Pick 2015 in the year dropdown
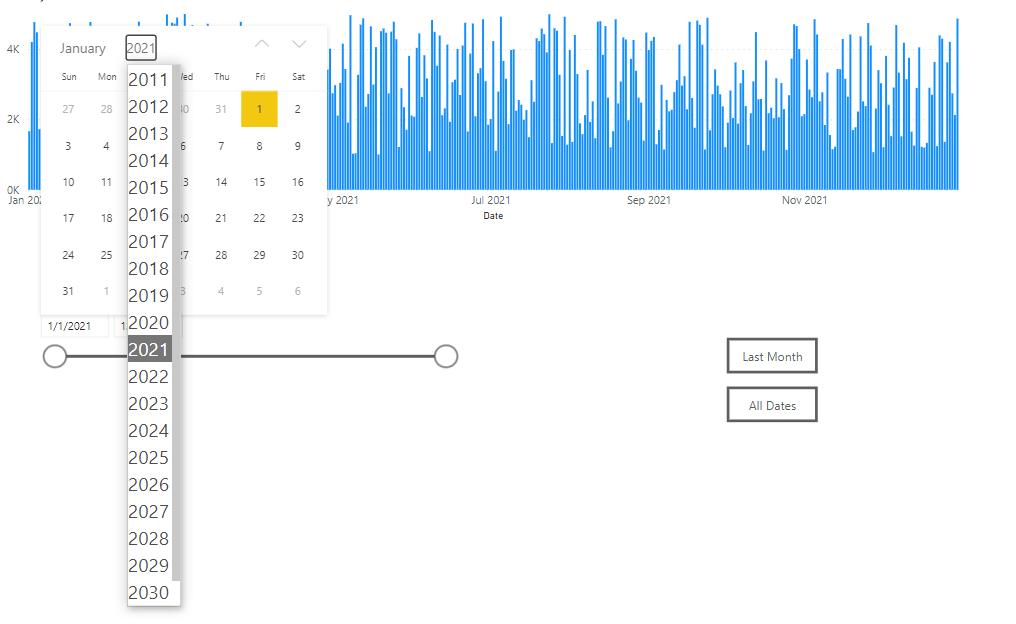 pos(149,188)
